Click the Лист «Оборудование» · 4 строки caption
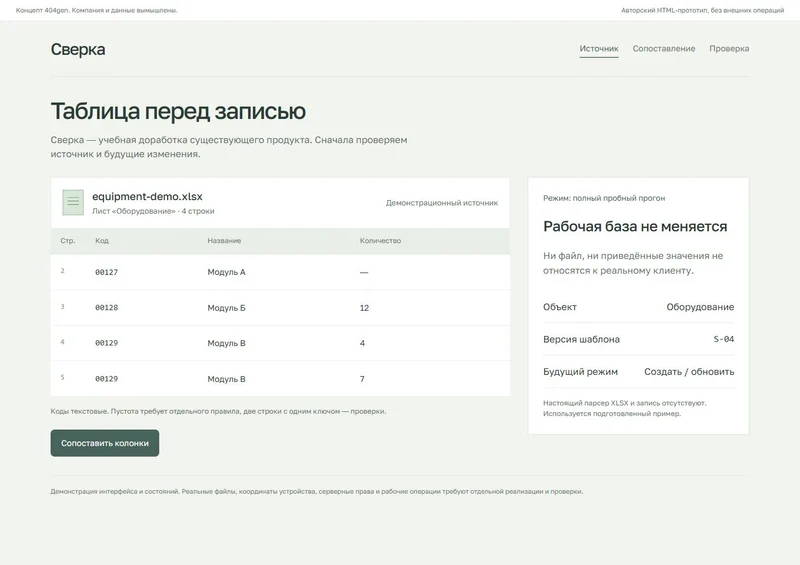800x565 pixels. [153, 211]
